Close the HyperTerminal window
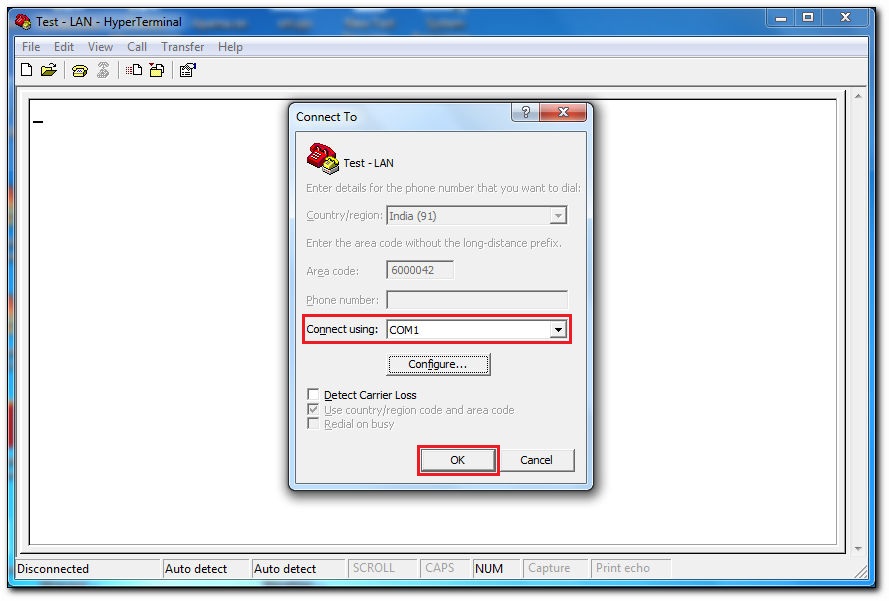Screen dimensions: 889x601 pyautogui.click(x=845, y=18)
